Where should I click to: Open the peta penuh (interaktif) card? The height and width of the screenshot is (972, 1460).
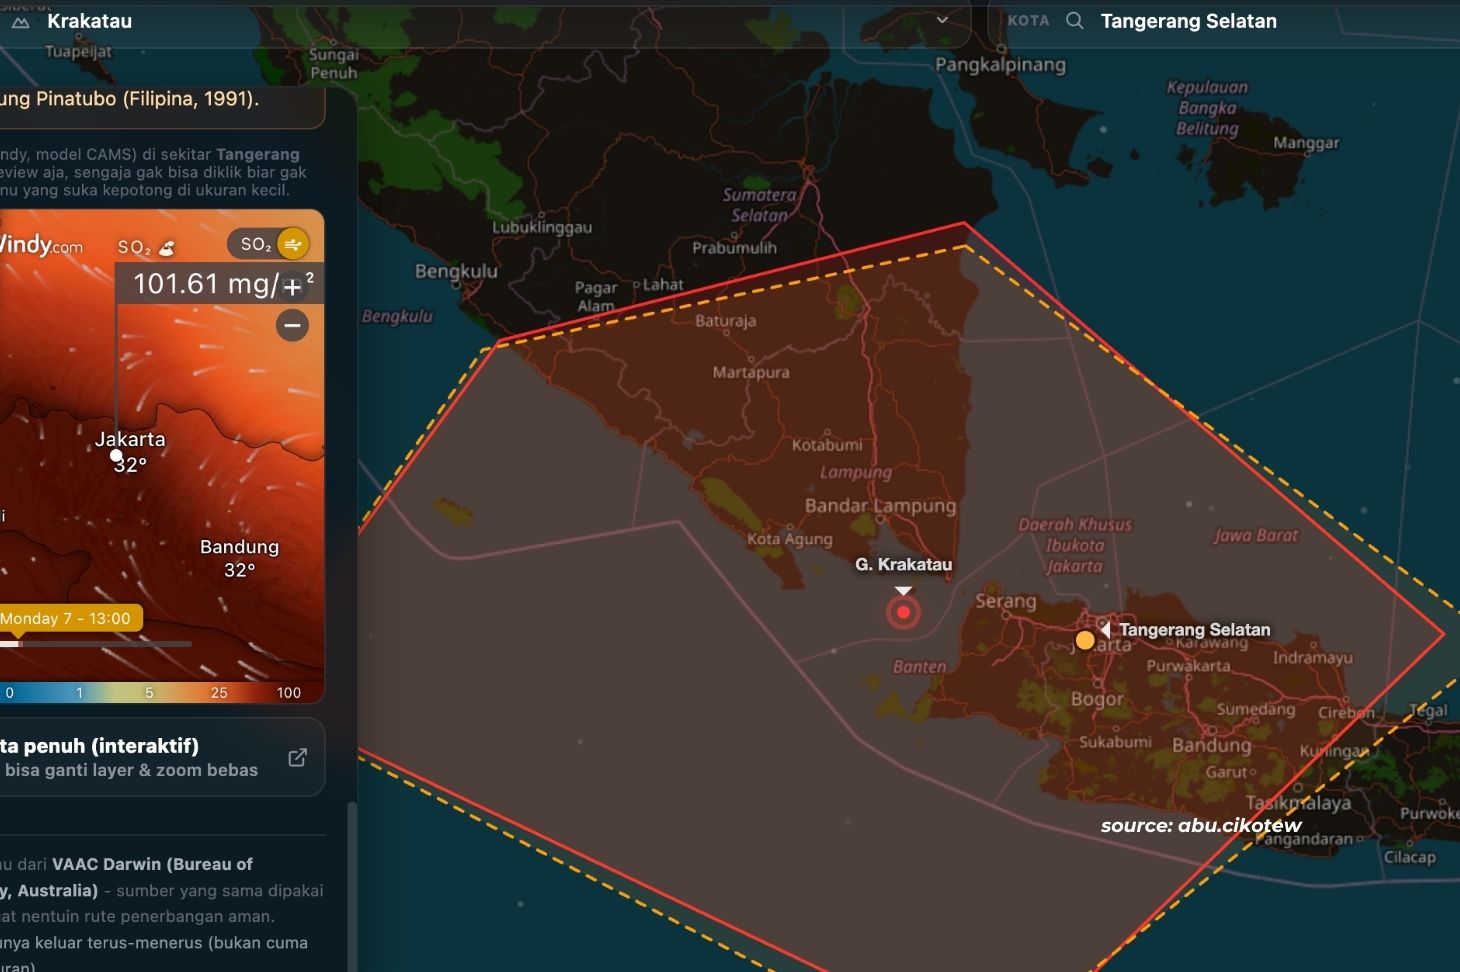point(160,757)
